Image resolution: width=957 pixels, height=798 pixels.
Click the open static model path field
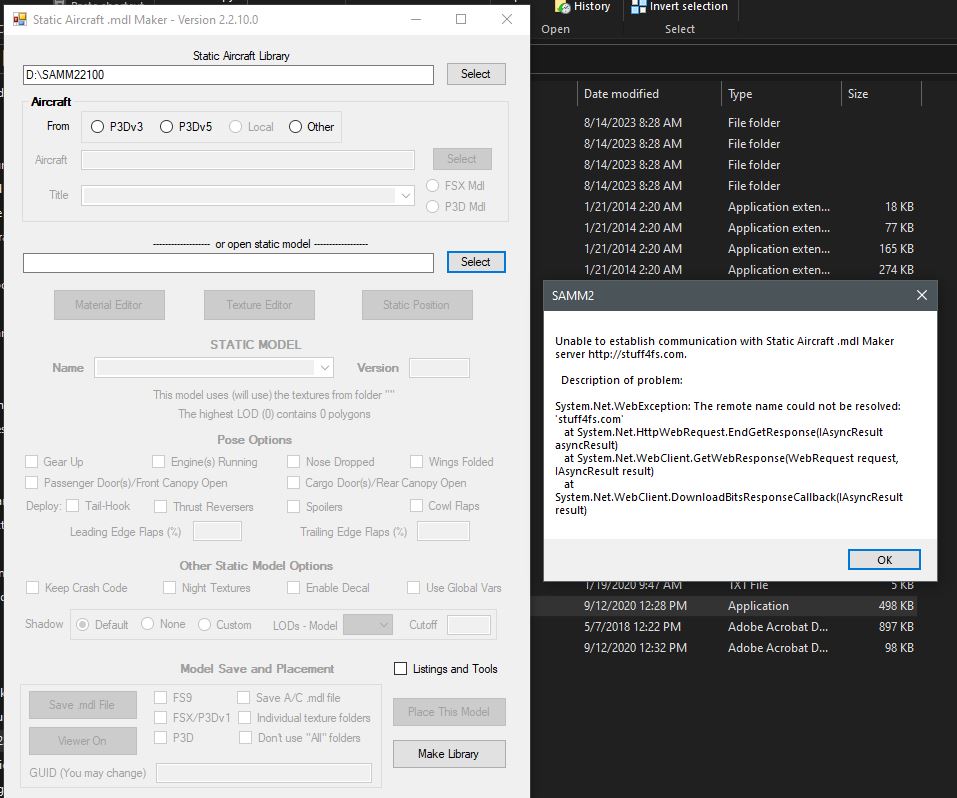[x=228, y=263]
